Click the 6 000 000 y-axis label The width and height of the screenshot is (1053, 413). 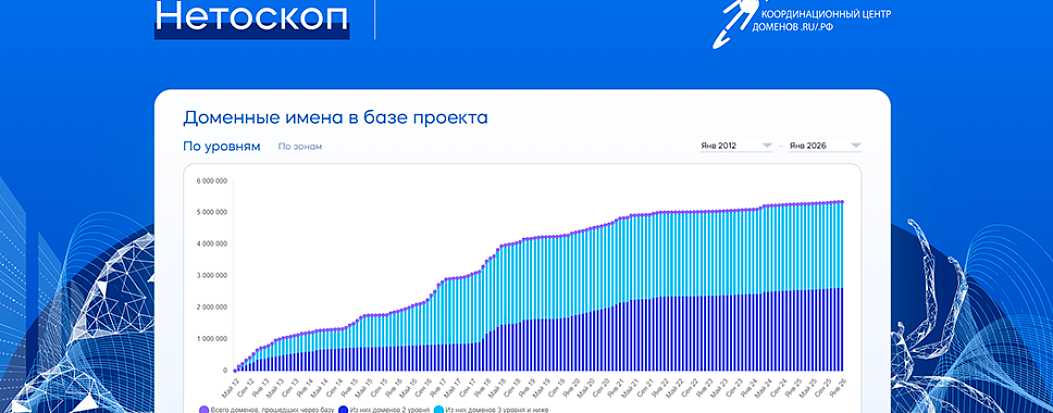211,181
